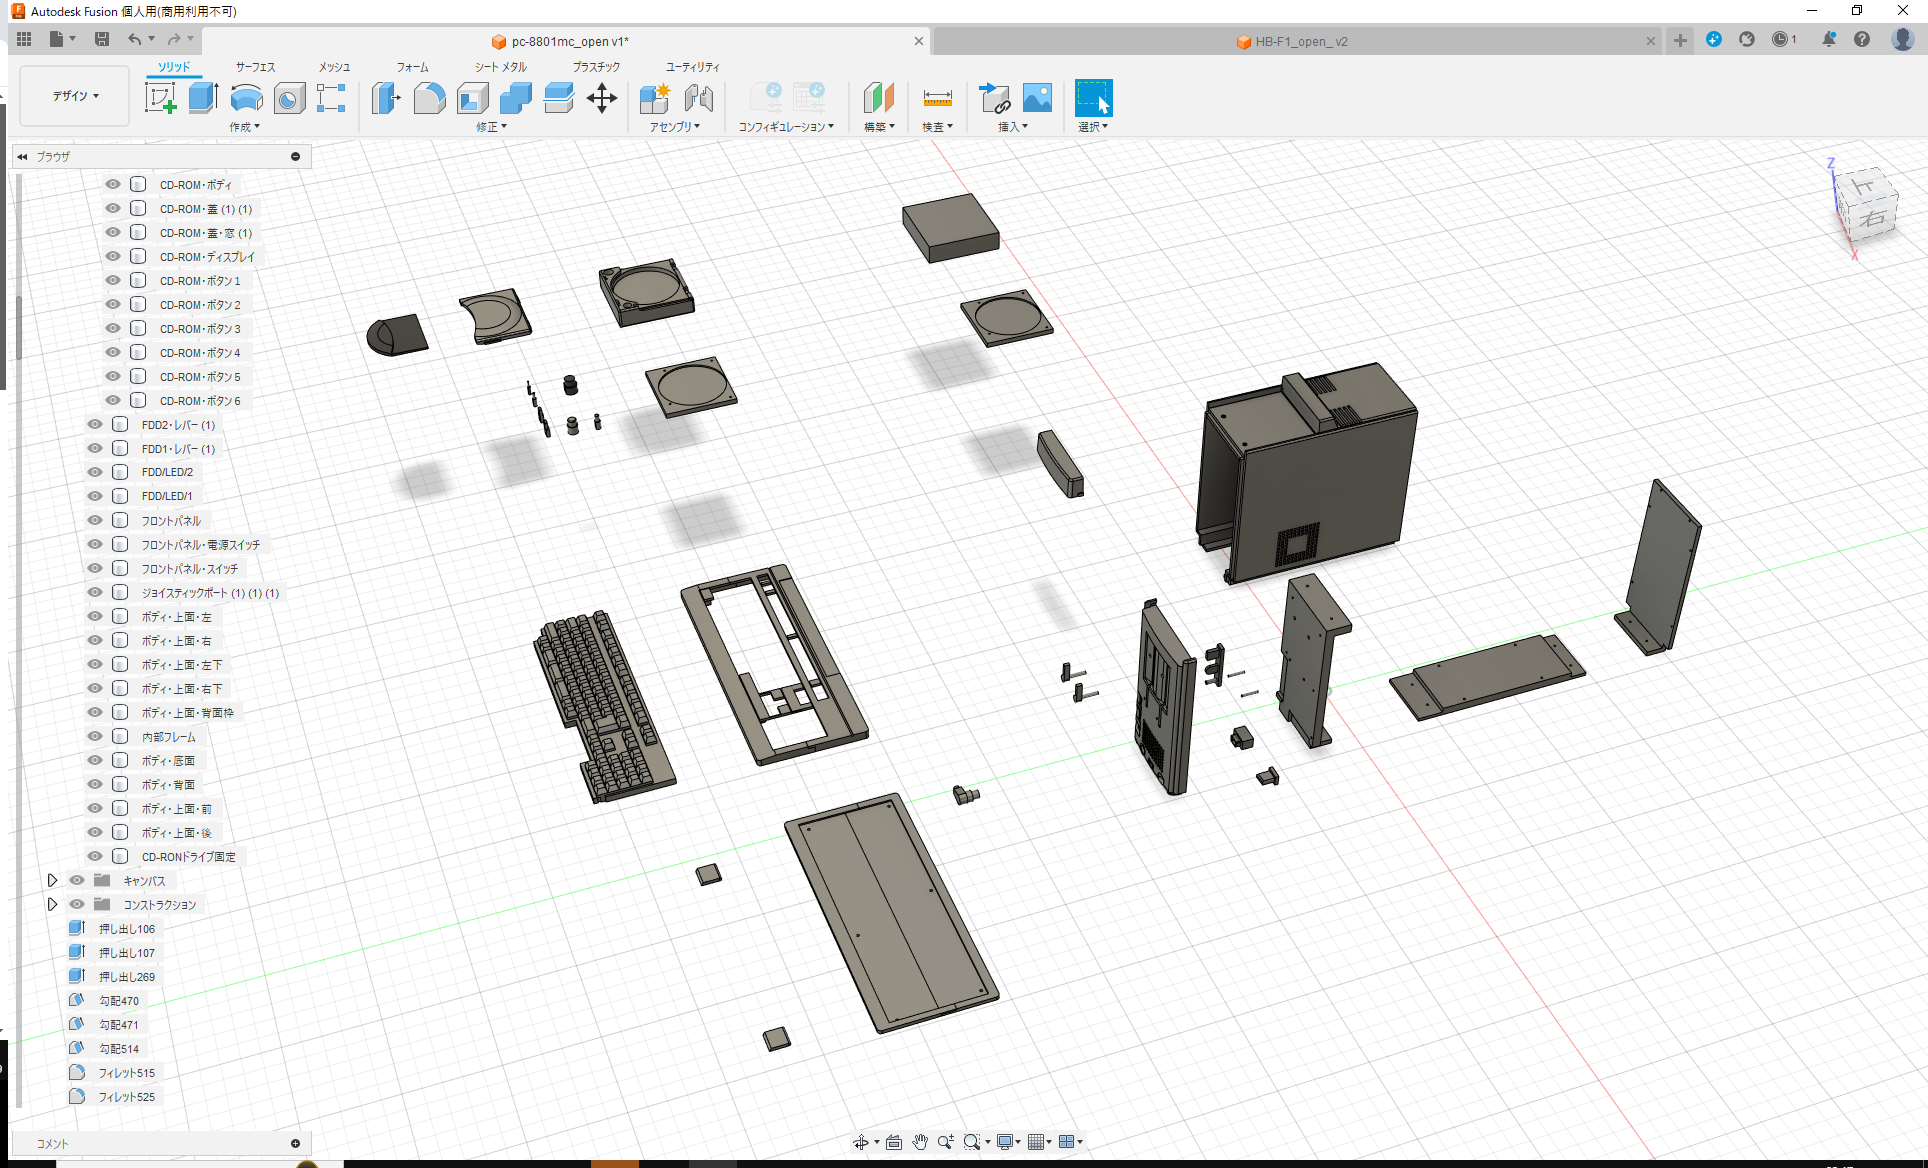The height and width of the screenshot is (1168, 1928).
Task: Open the Measure tool under 検査
Action: pyautogui.click(x=936, y=98)
